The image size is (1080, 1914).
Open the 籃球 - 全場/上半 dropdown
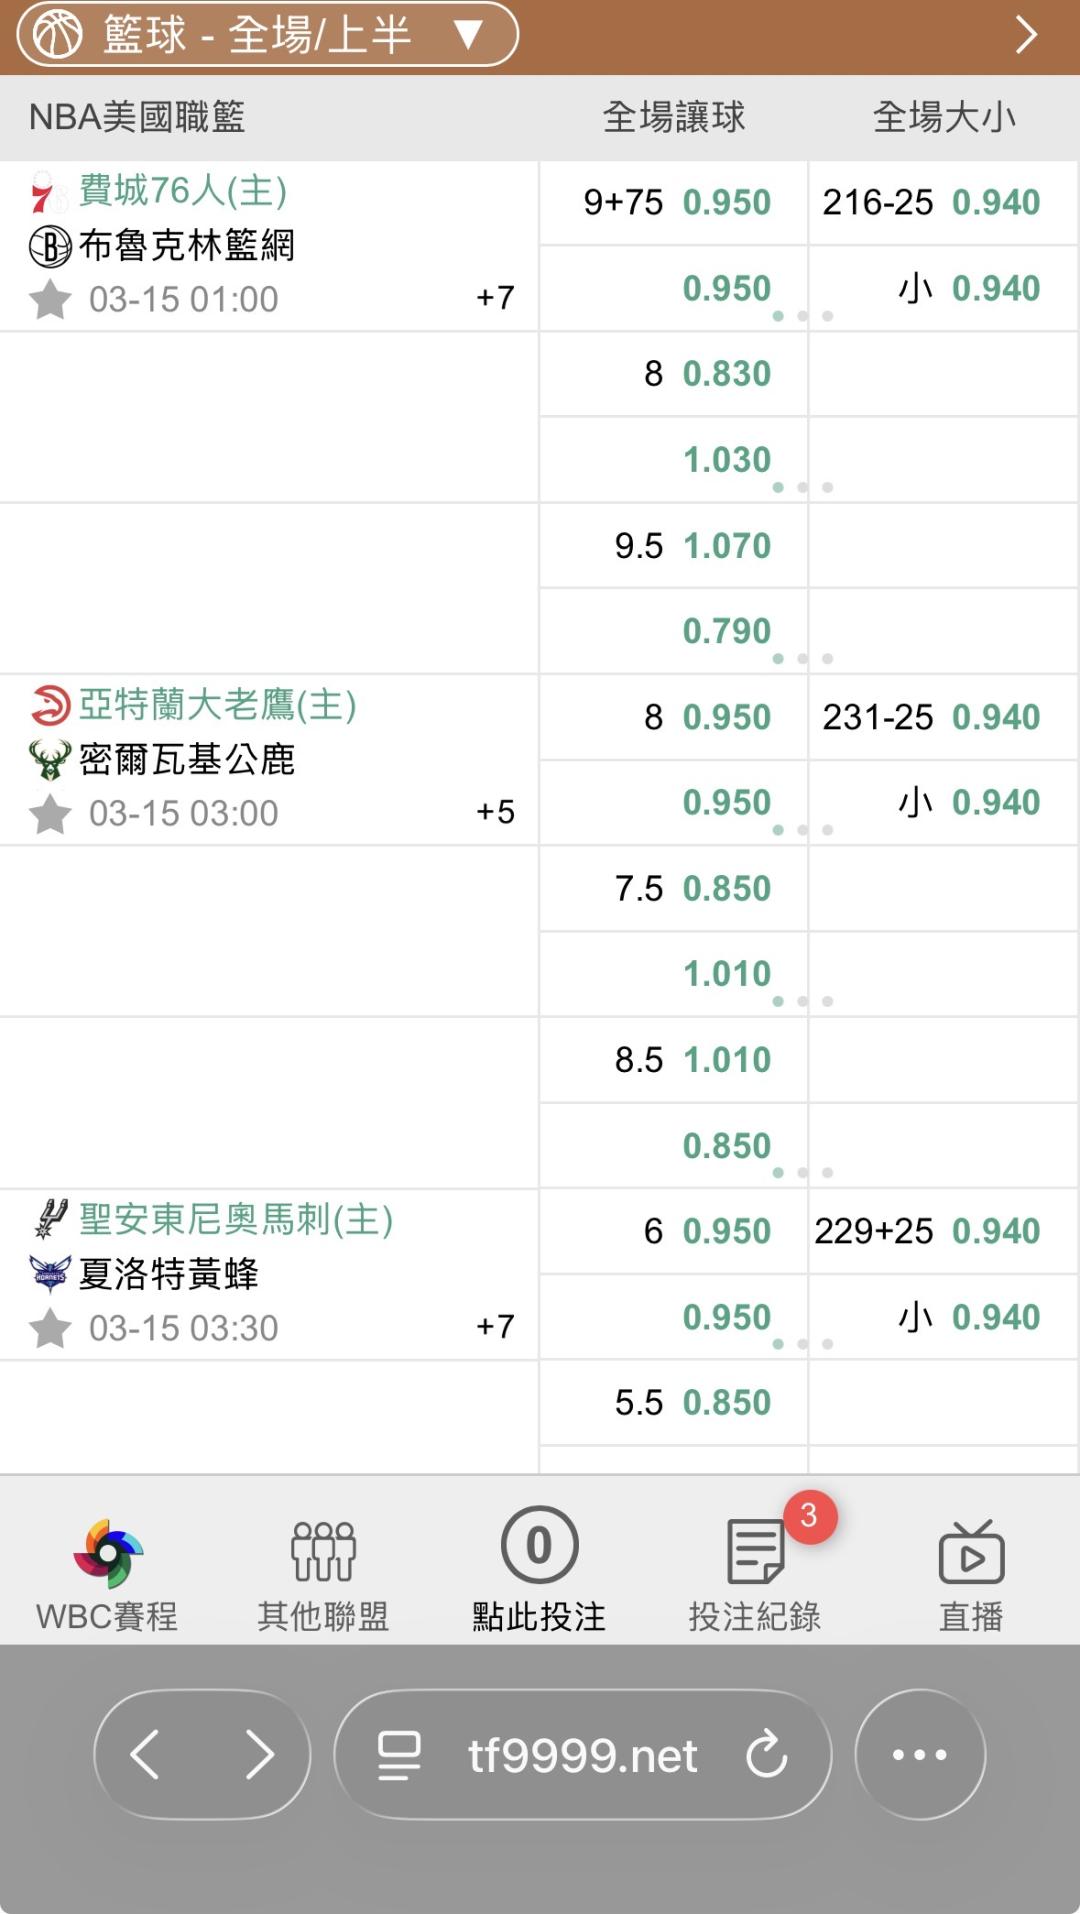pyautogui.click(x=267, y=35)
